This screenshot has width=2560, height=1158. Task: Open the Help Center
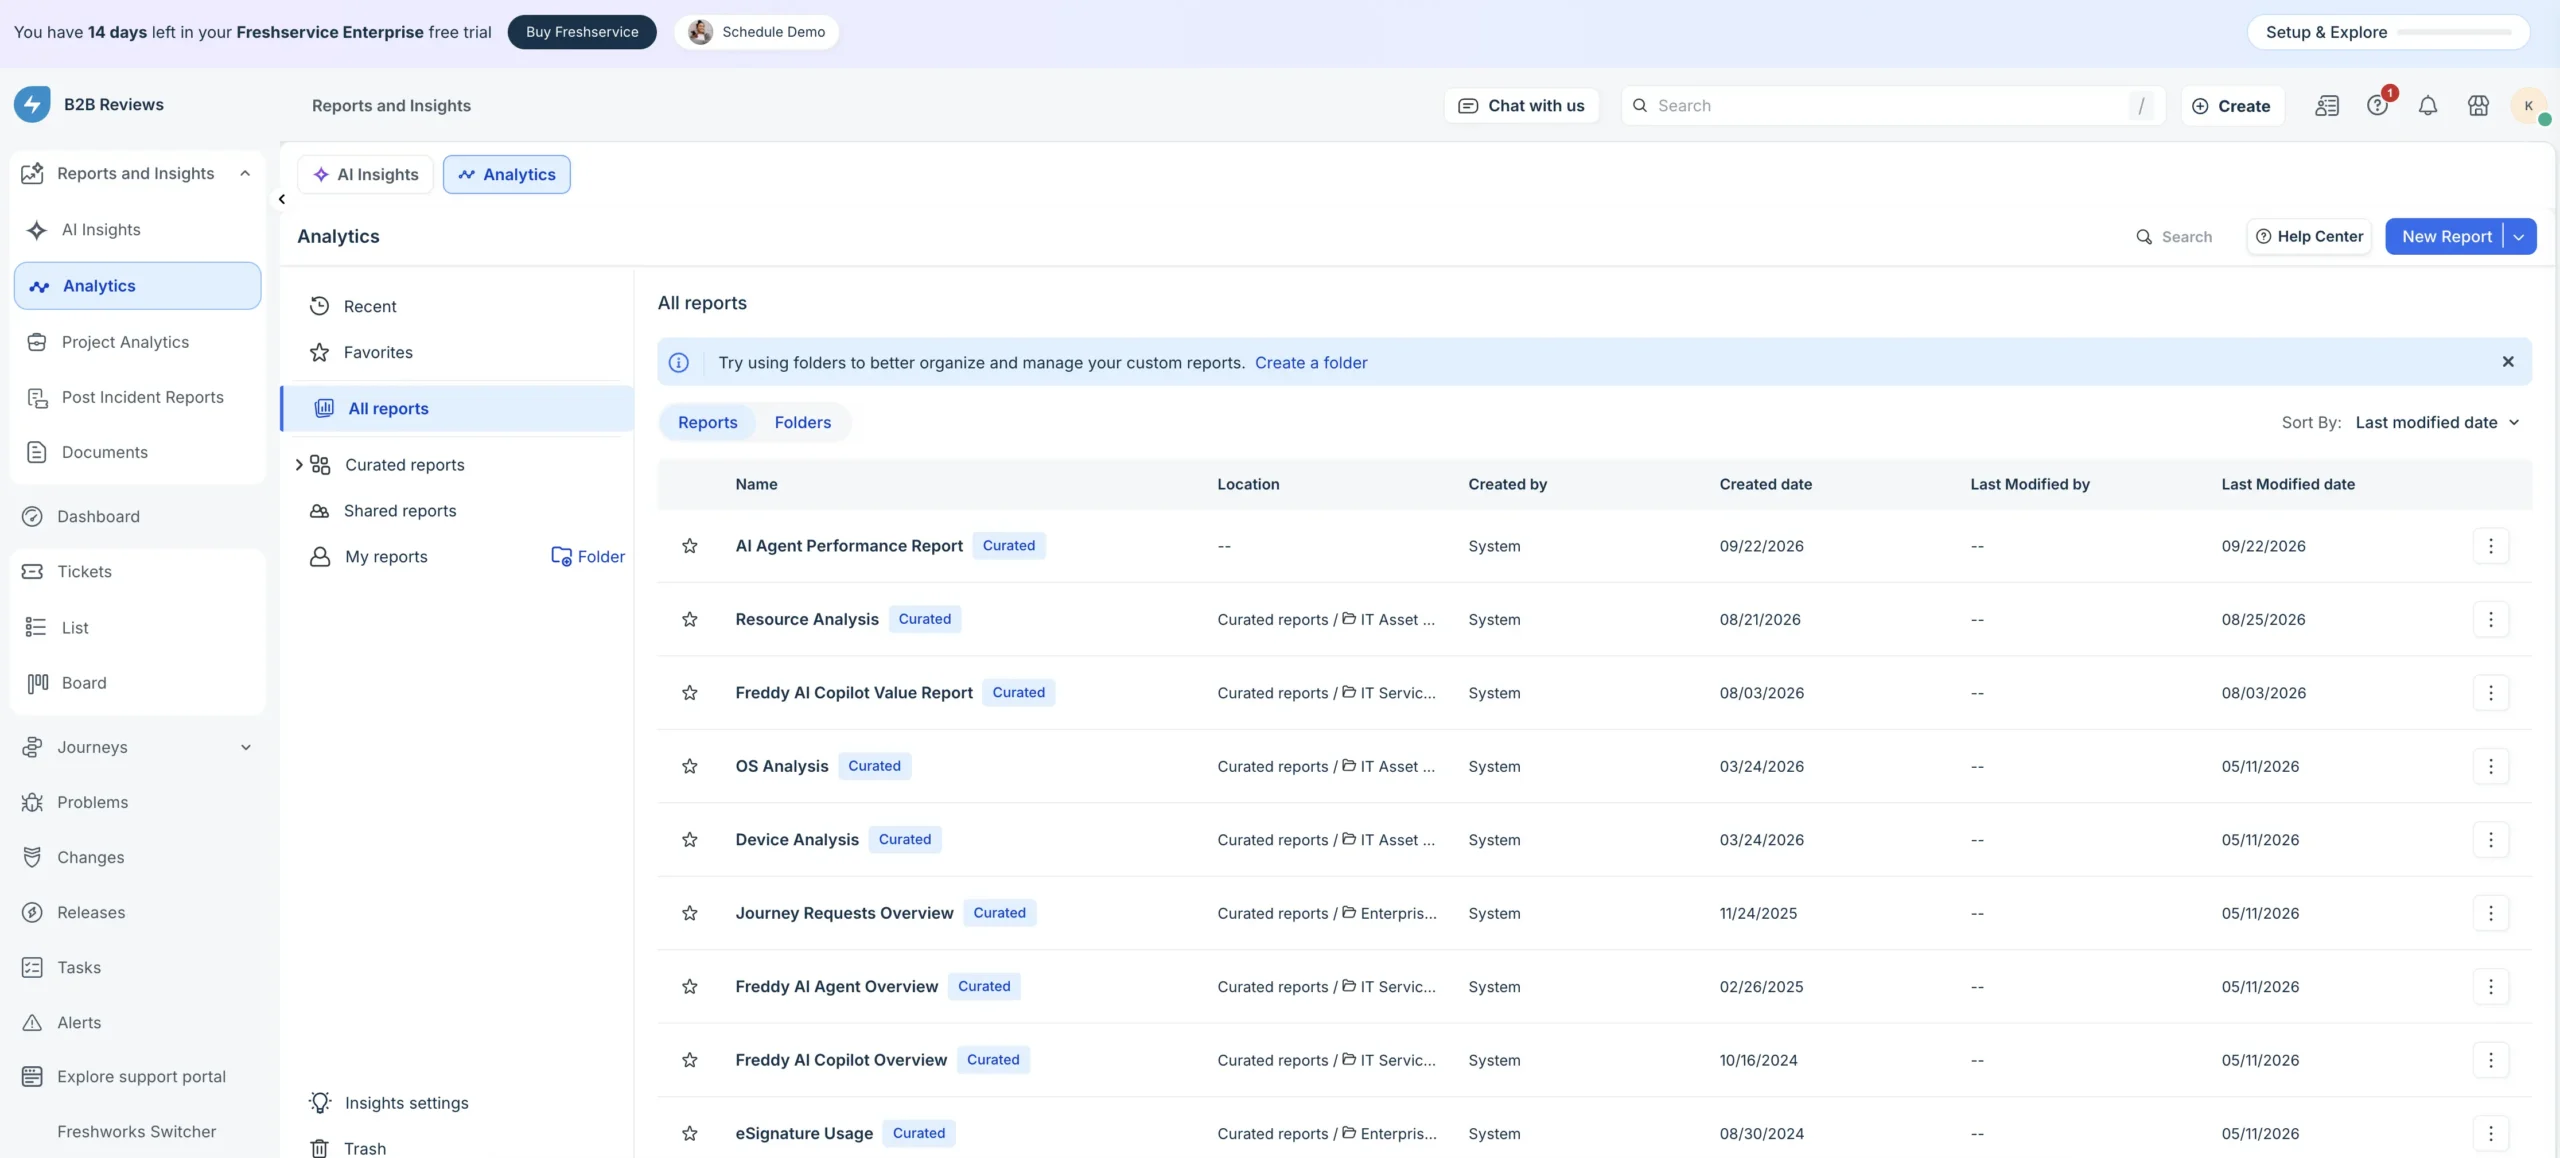click(x=2310, y=237)
